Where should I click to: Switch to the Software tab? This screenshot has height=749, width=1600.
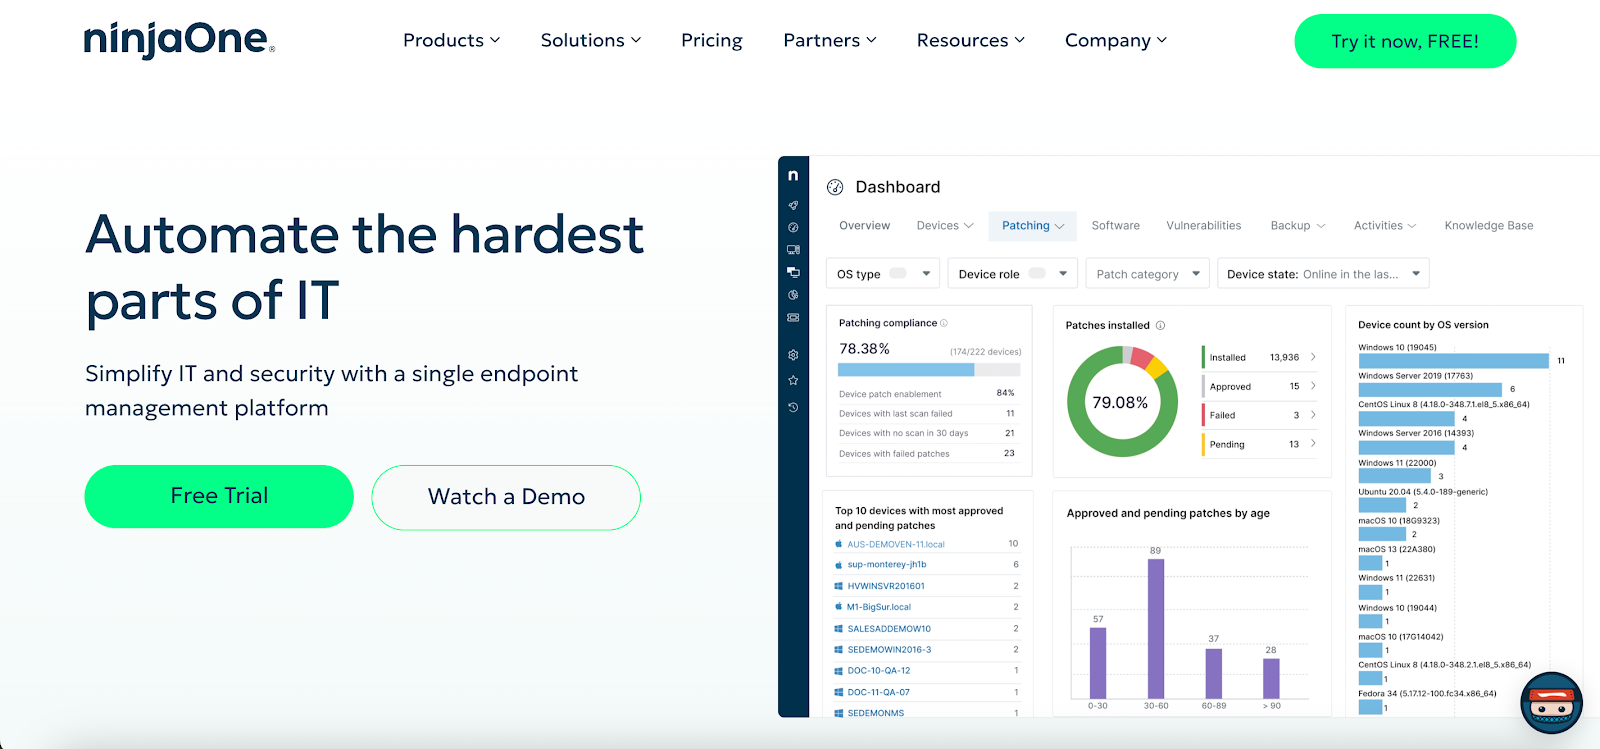click(x=1116, y=226)
